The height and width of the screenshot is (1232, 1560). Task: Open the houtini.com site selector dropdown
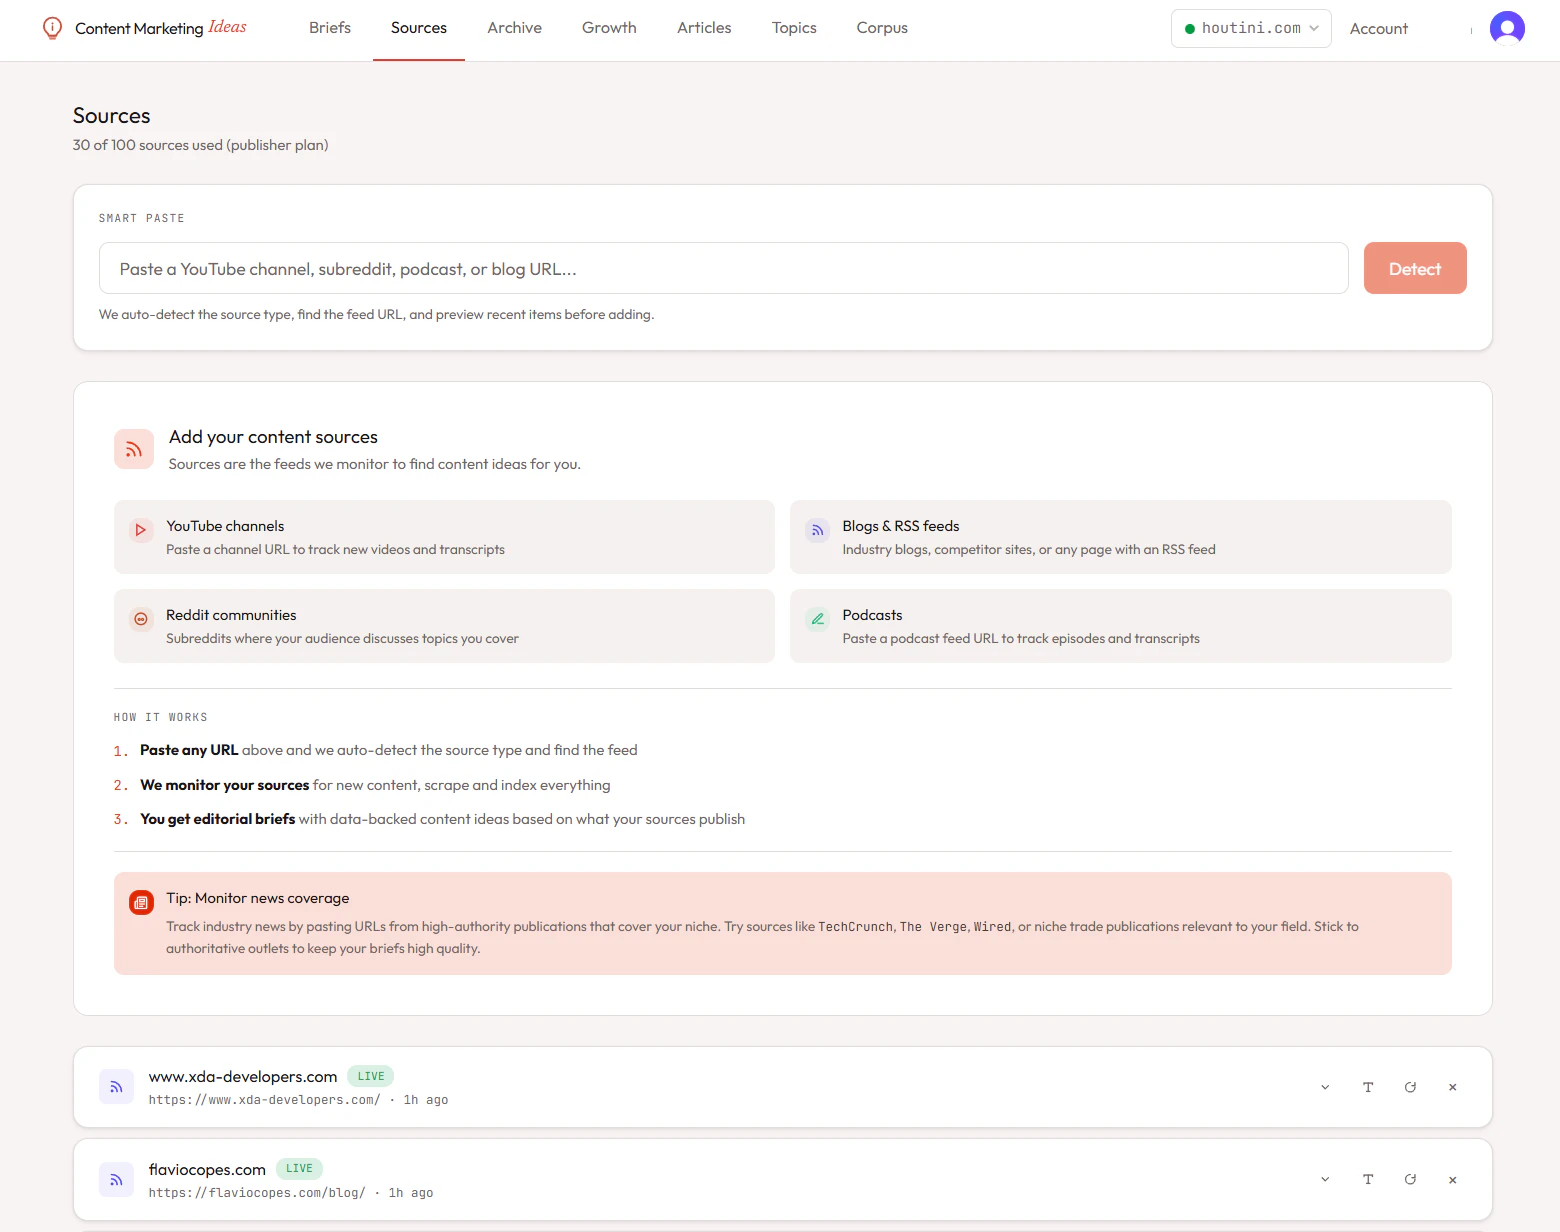coord(1251,28)
